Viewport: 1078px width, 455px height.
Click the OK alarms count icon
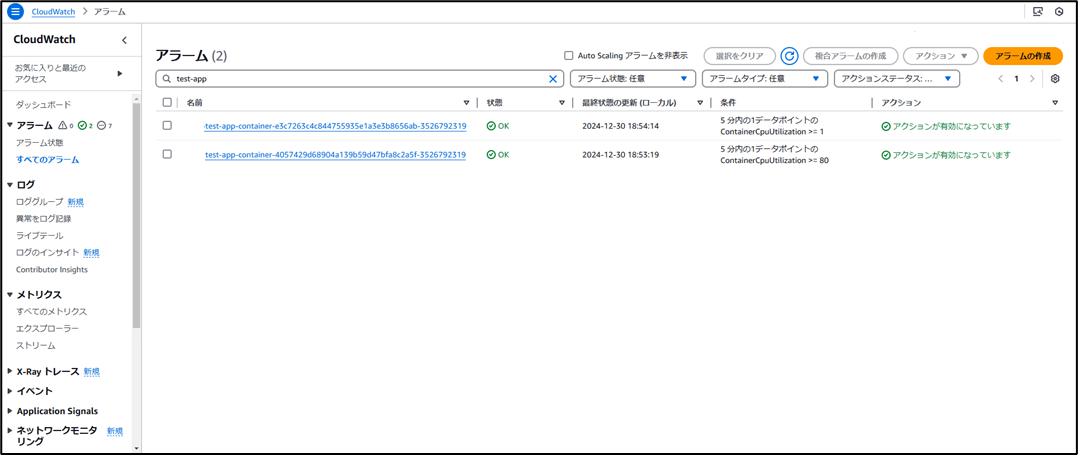coord(82,125)
